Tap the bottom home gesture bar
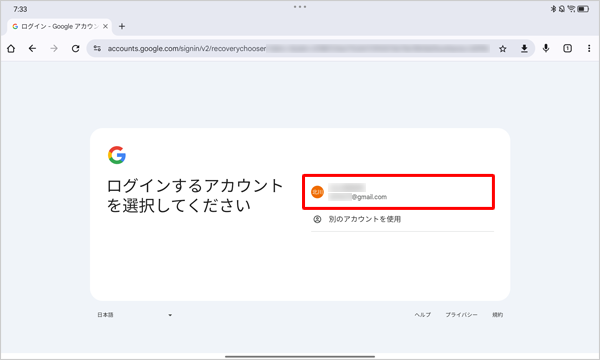The image size is (600, 360). tap(300, 357)
